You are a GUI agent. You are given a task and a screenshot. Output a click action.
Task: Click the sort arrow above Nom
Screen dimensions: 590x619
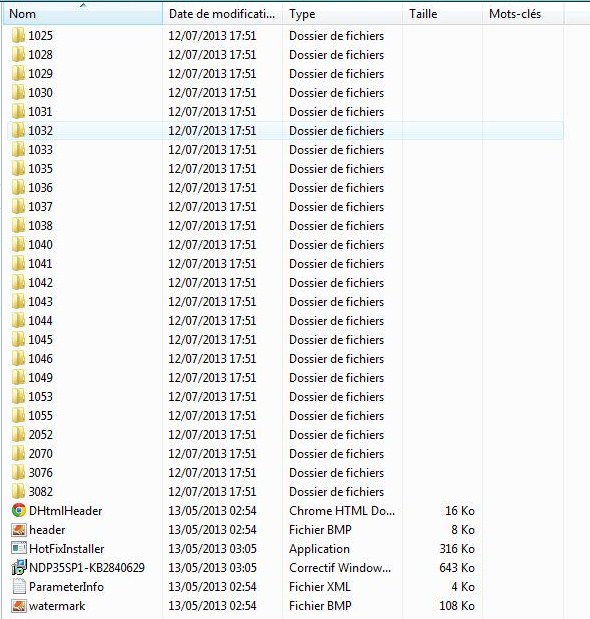(83, 5)
